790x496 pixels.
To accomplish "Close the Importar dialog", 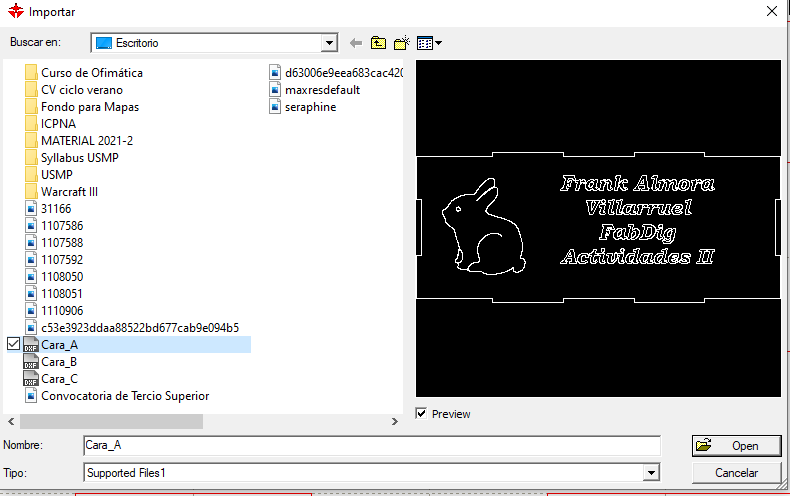I will (x=771, y=11).
